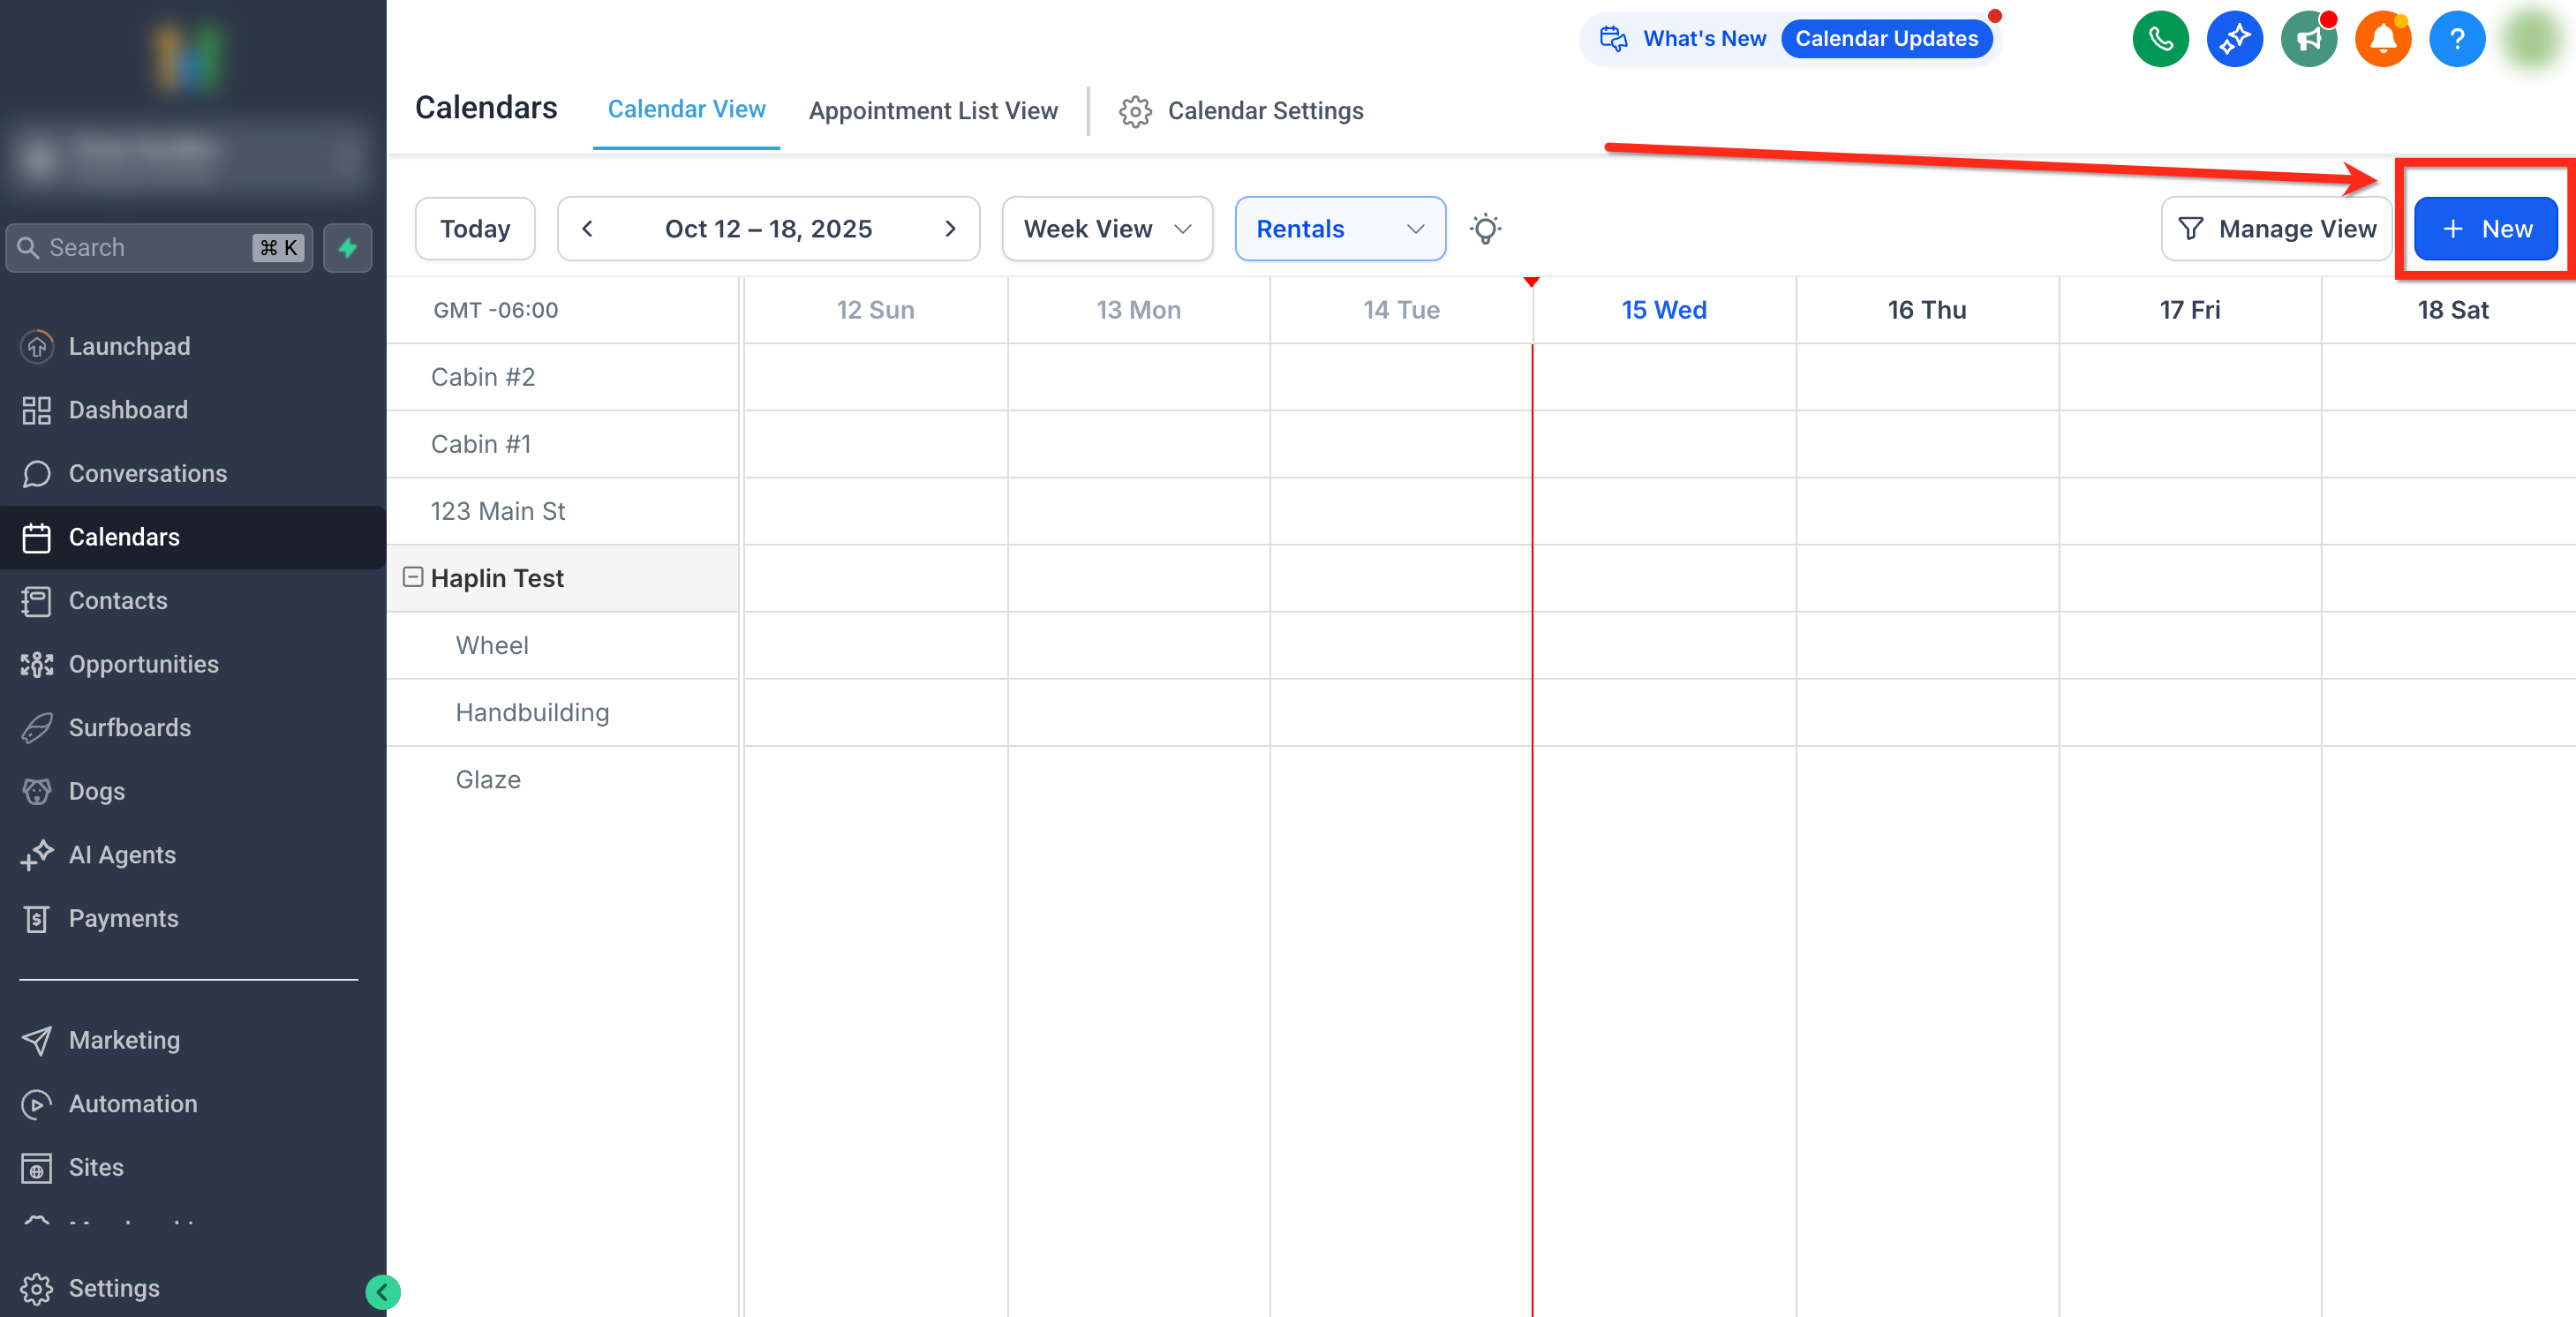Click the Manage View filter button

(2276, 229)
